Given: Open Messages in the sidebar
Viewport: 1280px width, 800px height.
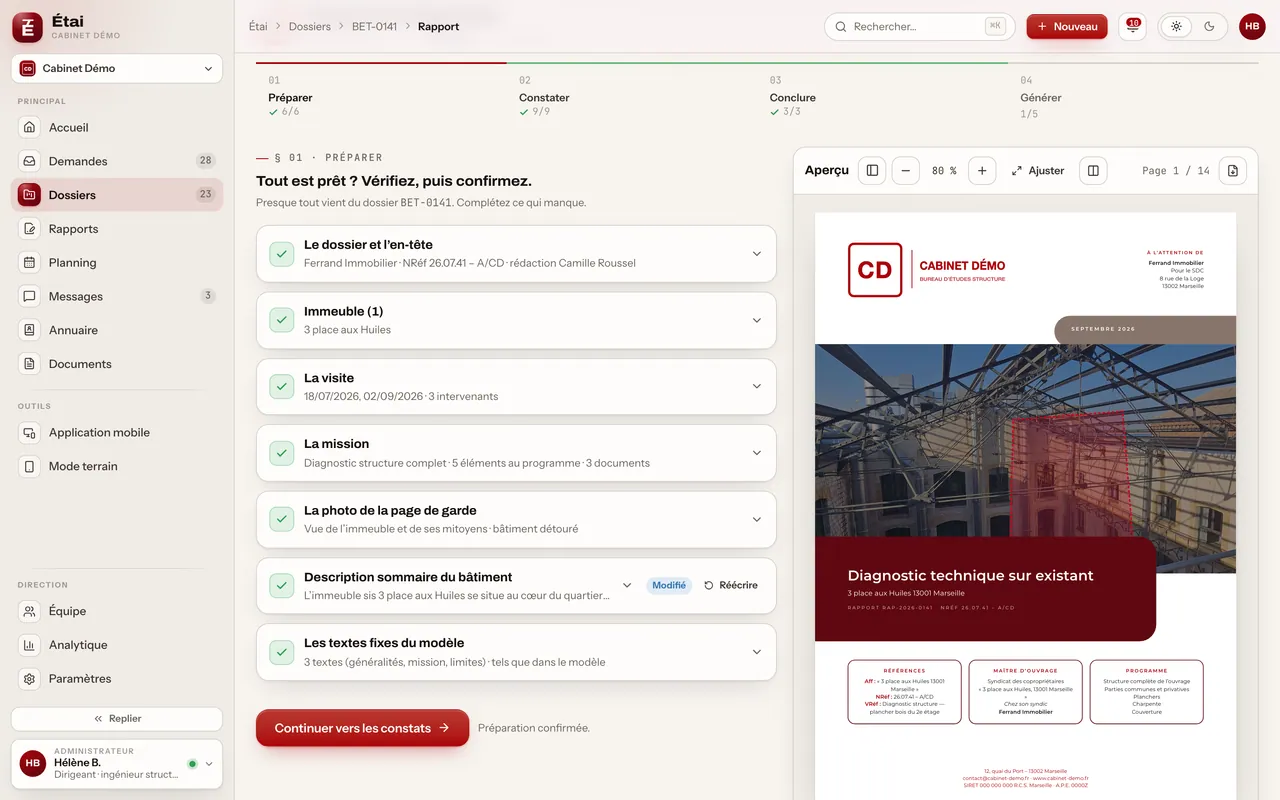Looking at the screenshot, I should 117,297.
